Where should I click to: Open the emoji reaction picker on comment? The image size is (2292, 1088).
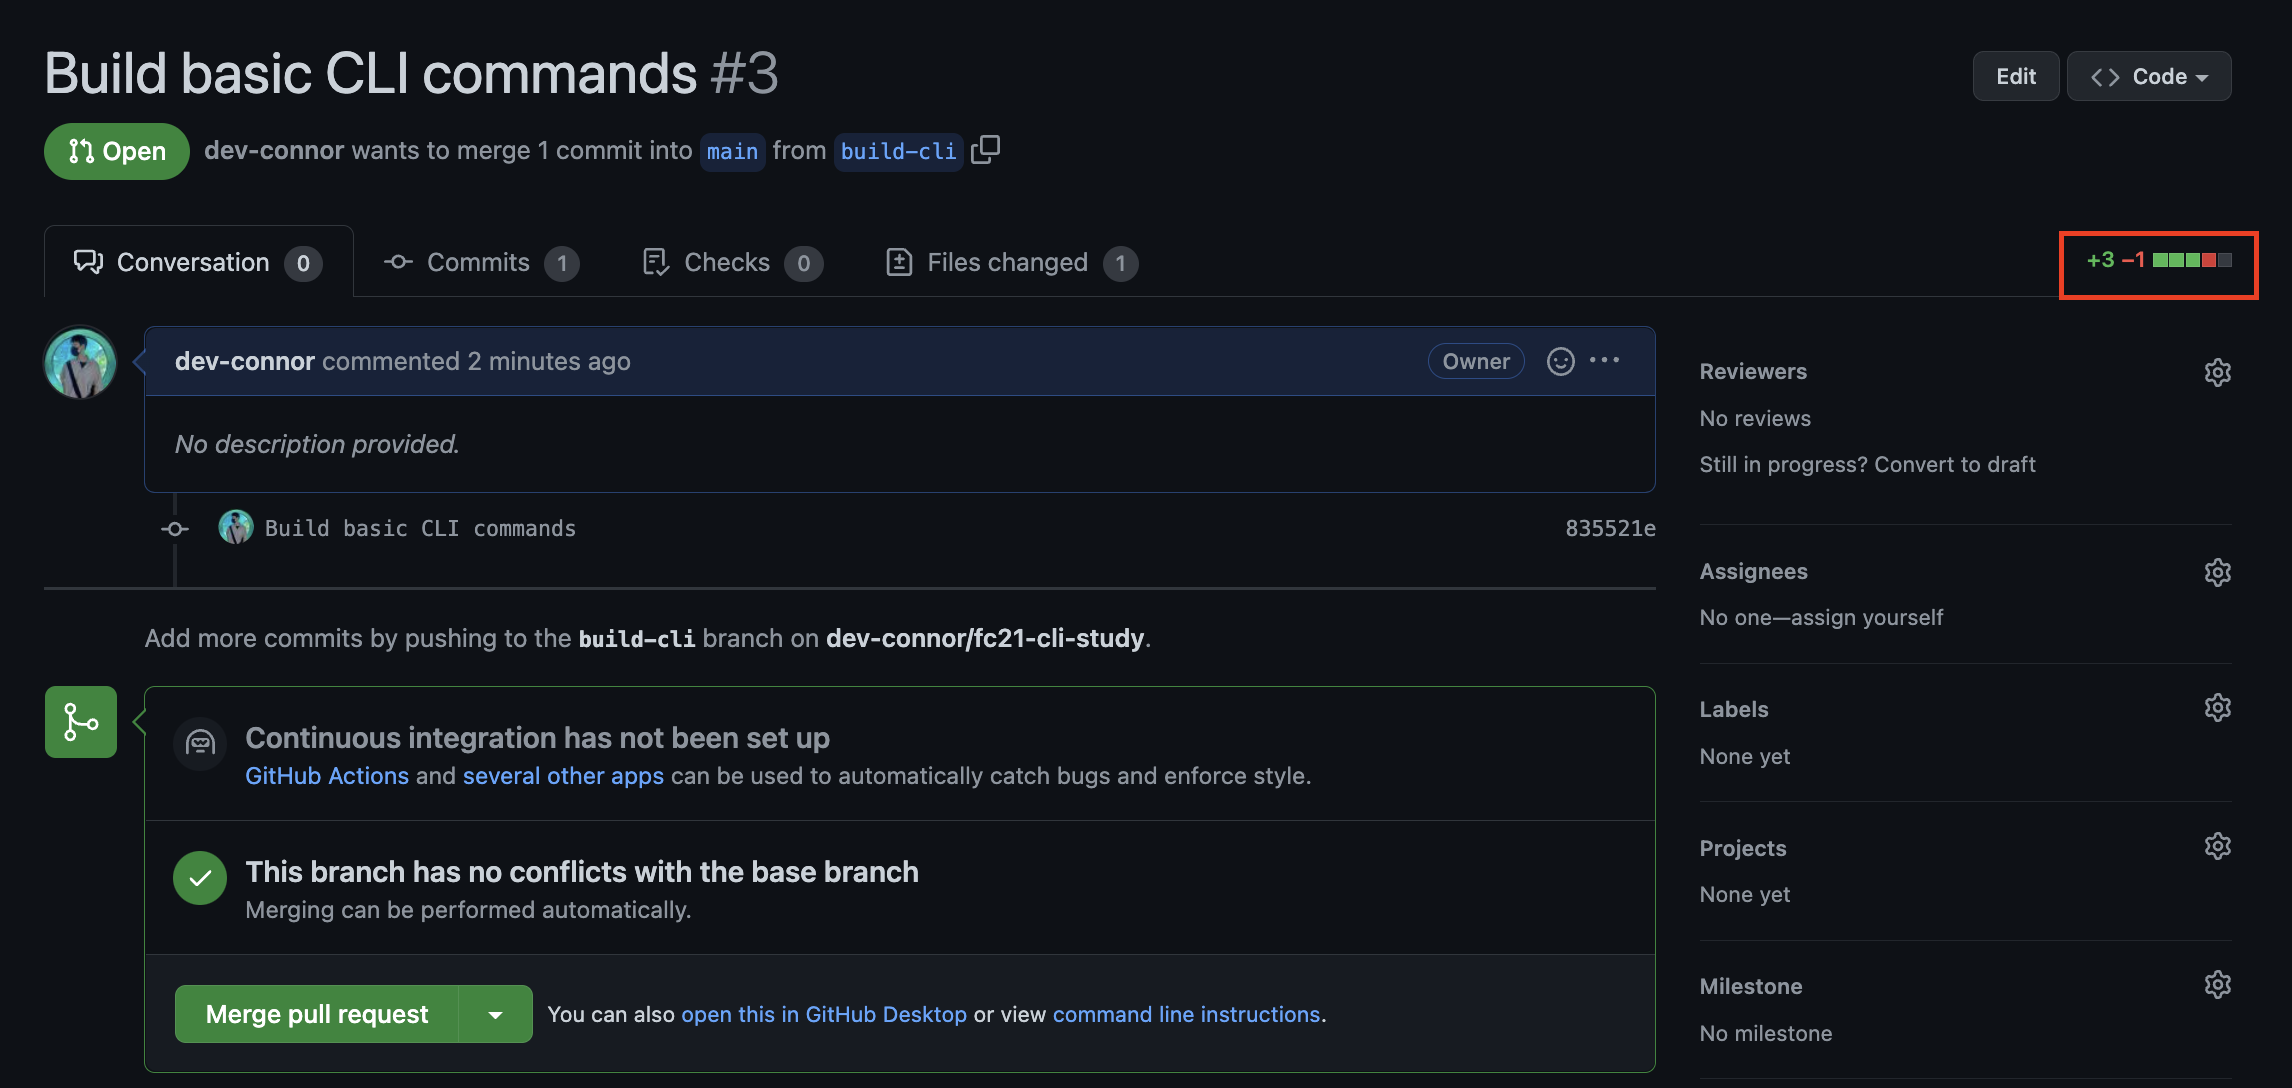pos(1560,361)
